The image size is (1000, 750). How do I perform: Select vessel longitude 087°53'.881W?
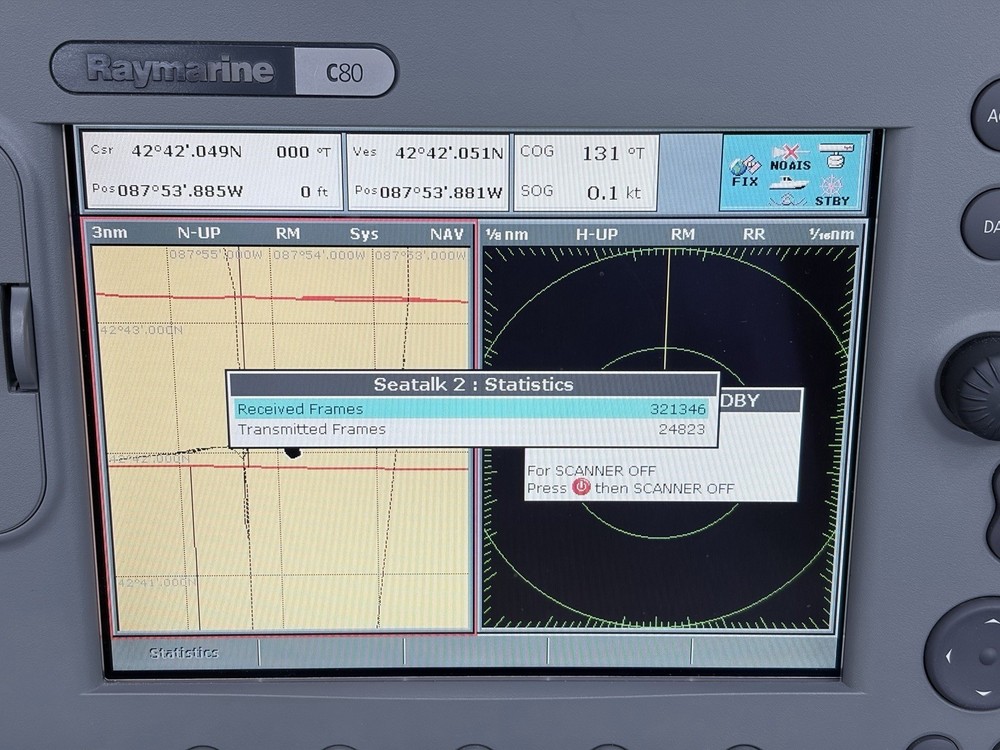tap(441, 192)
